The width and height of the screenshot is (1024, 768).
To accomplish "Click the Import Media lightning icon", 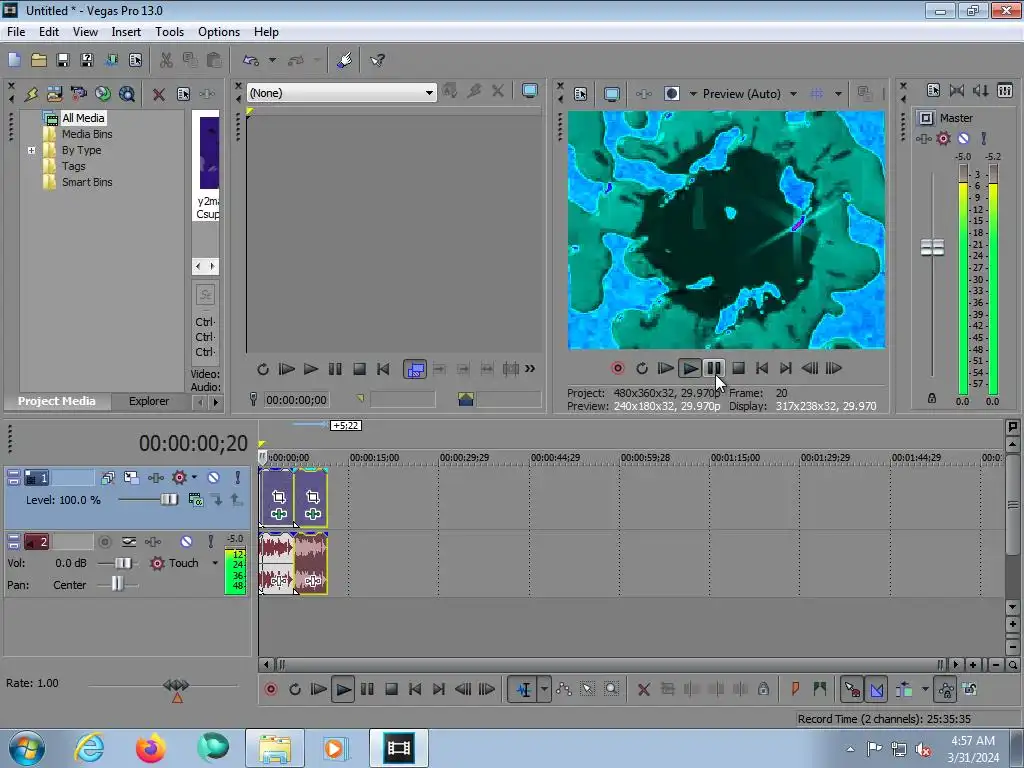I will [31, 94].
